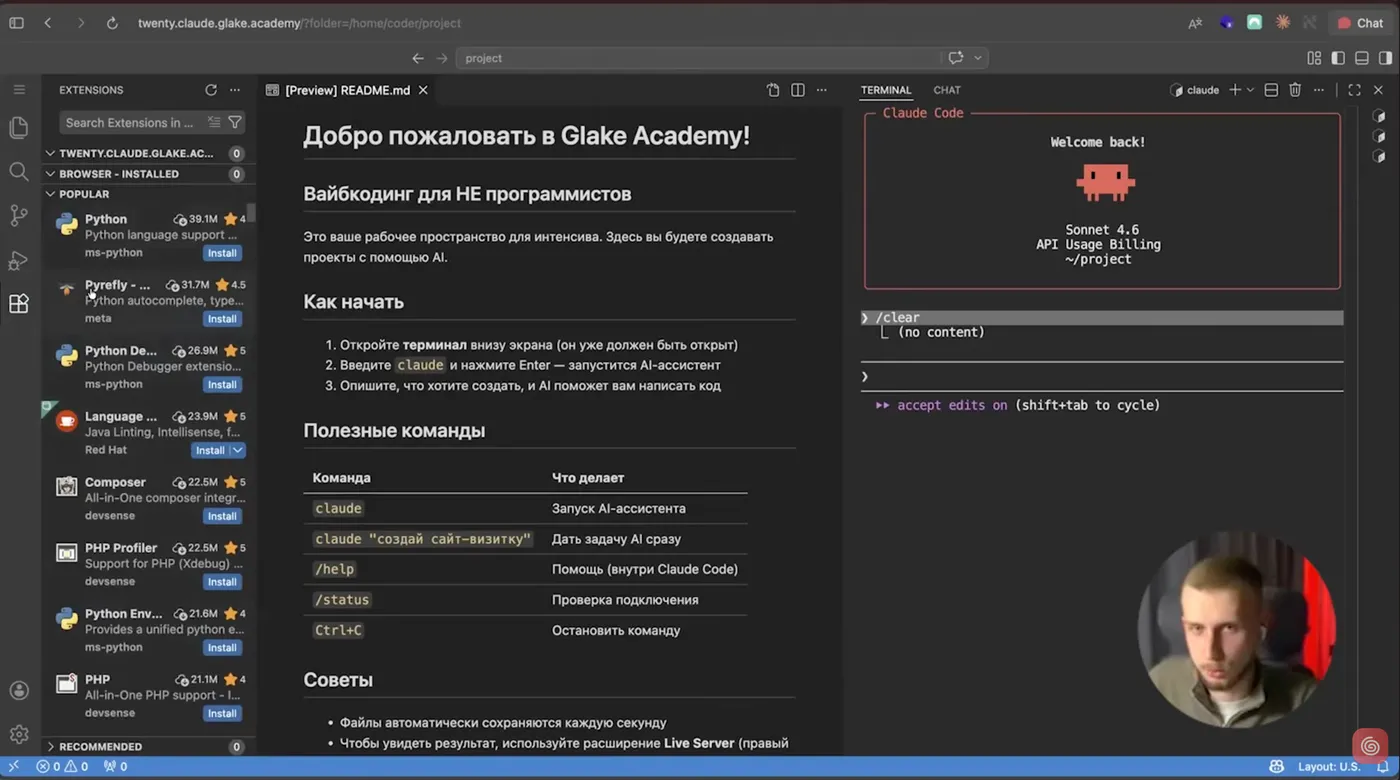Open the hamburger application menu
Image resolution: width=1400 pixels, height=780 pixels.
click(x=19, y=90)
